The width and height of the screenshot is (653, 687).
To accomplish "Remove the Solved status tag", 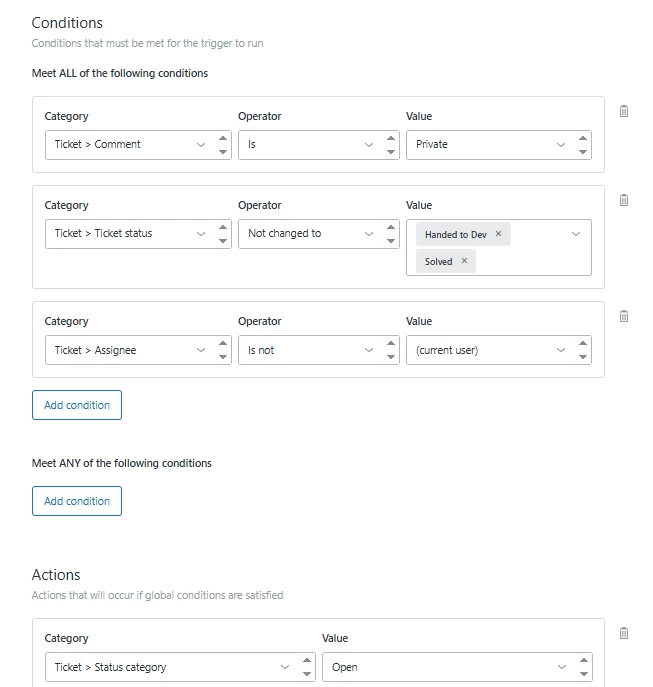I will pyautogui.click(x=464, y=261).
